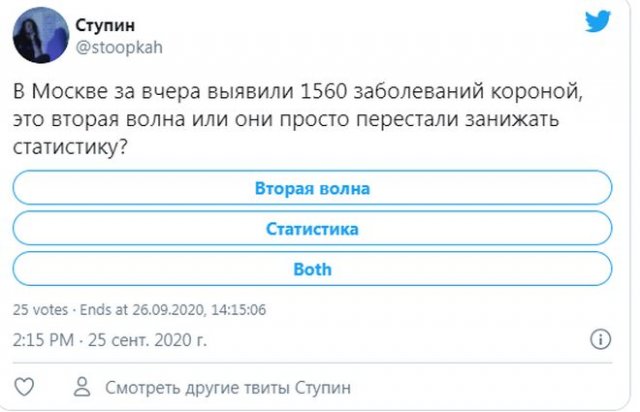640x412 pixels.
Task: Click the person icon beside Смотреть другие твиты
Action: (82, 386)
